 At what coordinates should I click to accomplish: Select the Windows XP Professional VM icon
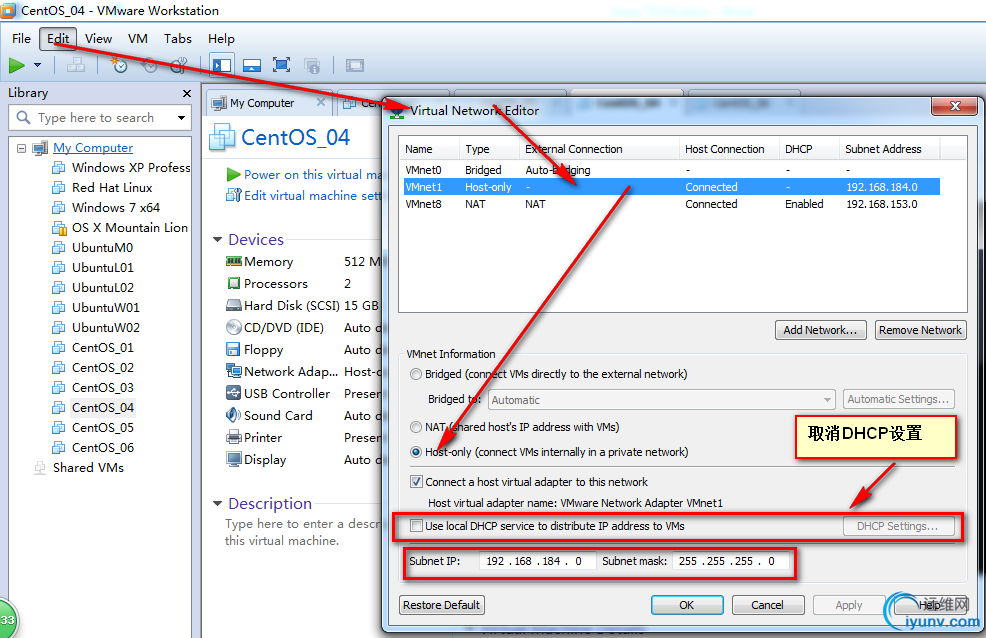(x=58, y=168)
